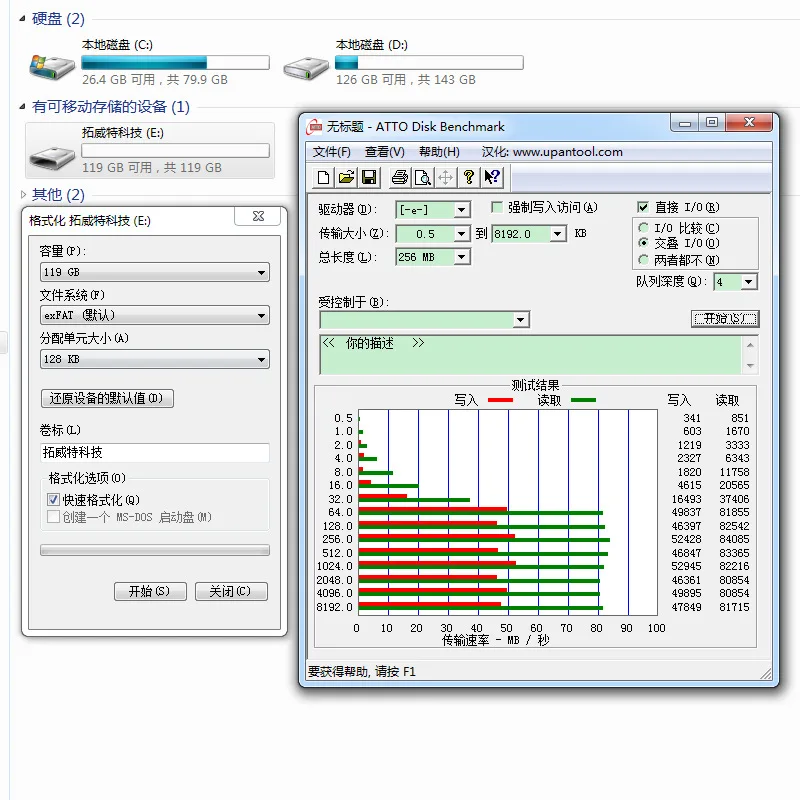The width and height of the screenshot is (800, 800).
Task: Maximize the ATTO Disk Benchmark window
Action: [x=712, y=122]
